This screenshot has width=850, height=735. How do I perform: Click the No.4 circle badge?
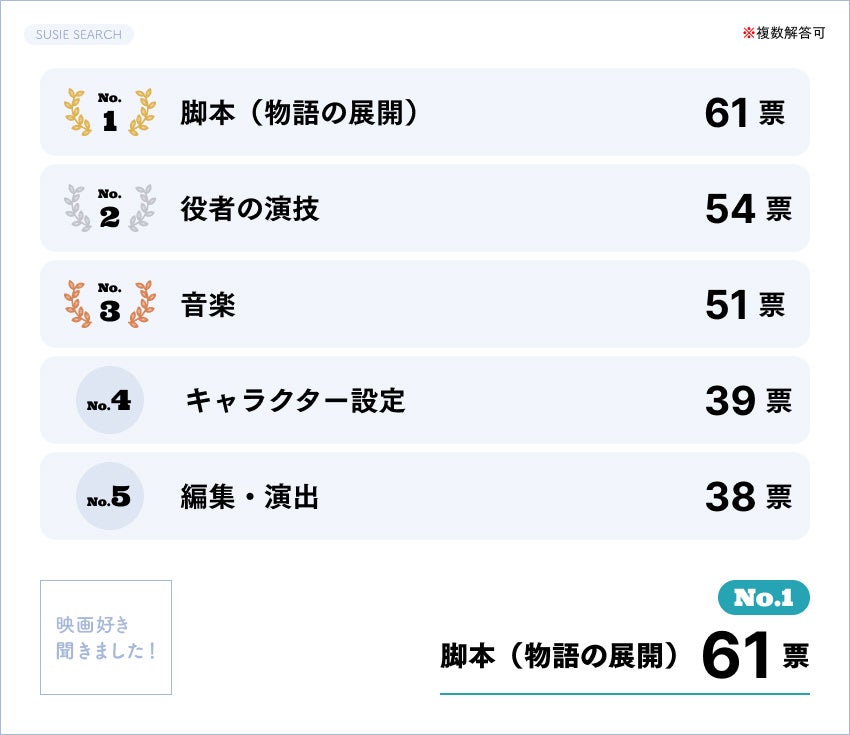pos(110,401)
